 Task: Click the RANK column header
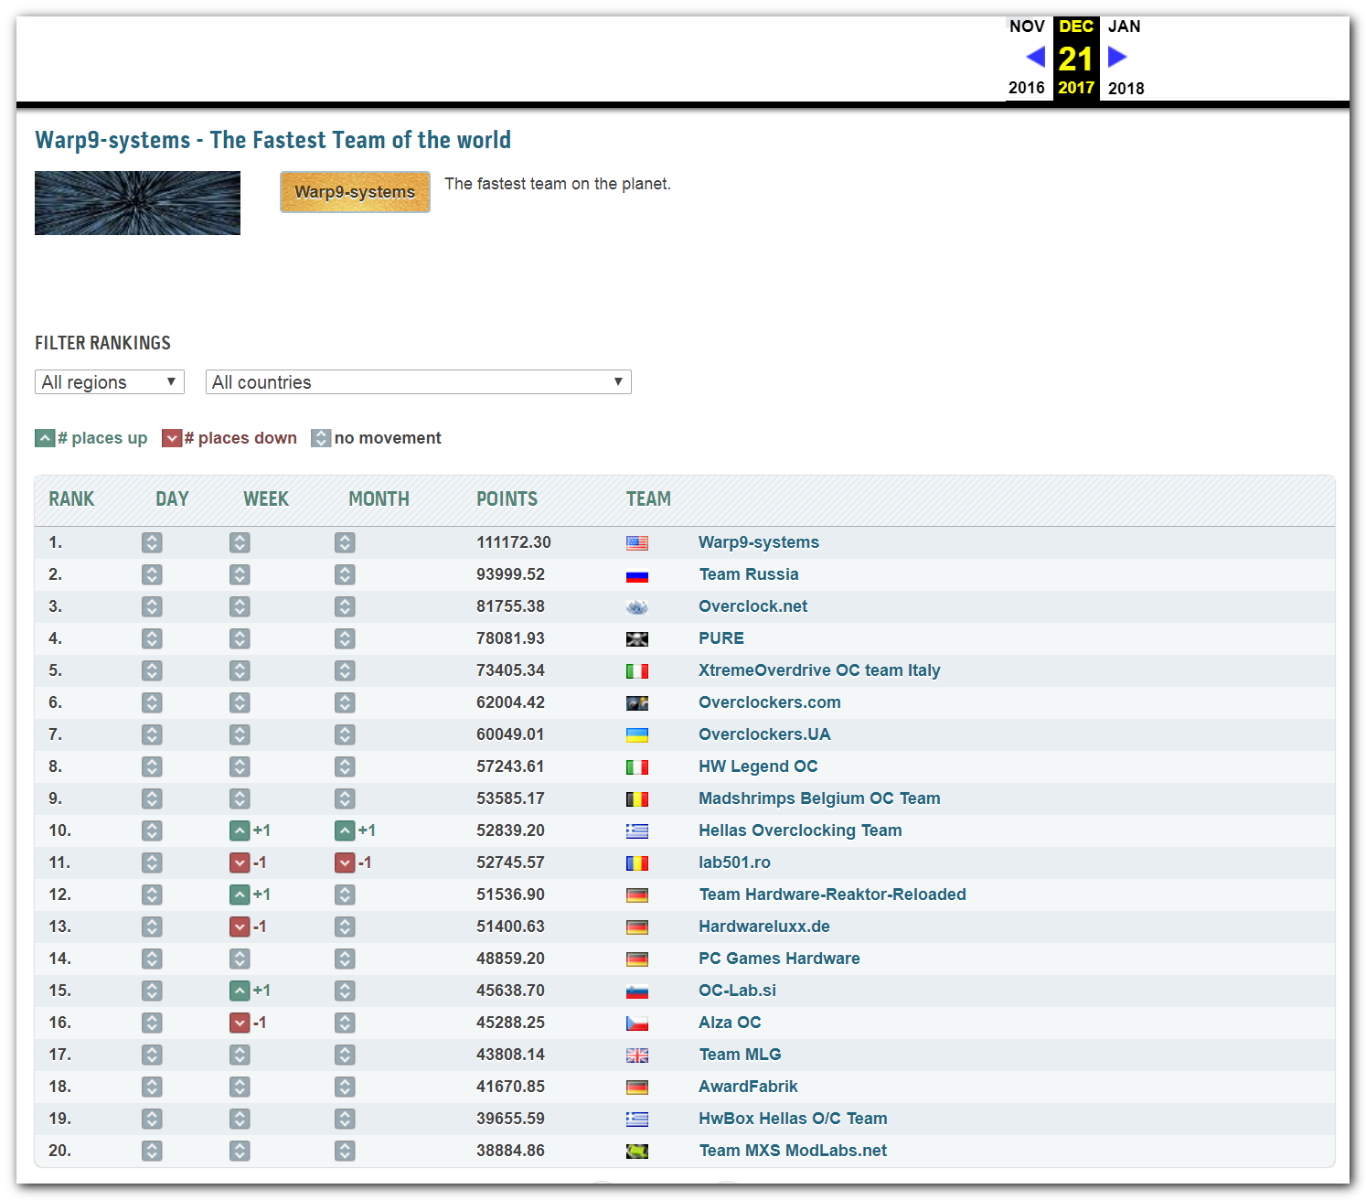[x=72, y=499]
